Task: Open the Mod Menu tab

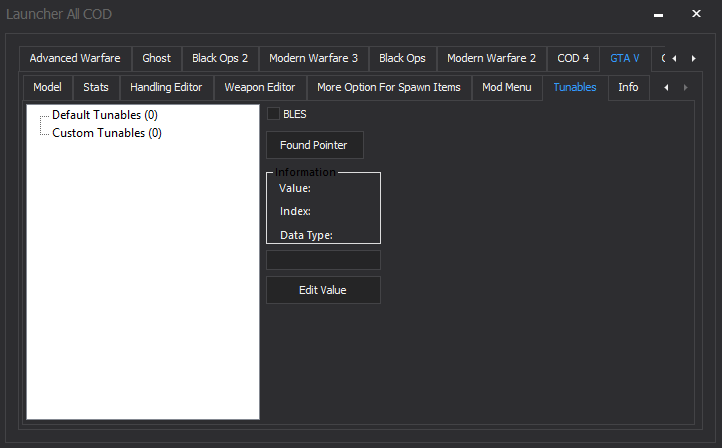Action: 507,87
